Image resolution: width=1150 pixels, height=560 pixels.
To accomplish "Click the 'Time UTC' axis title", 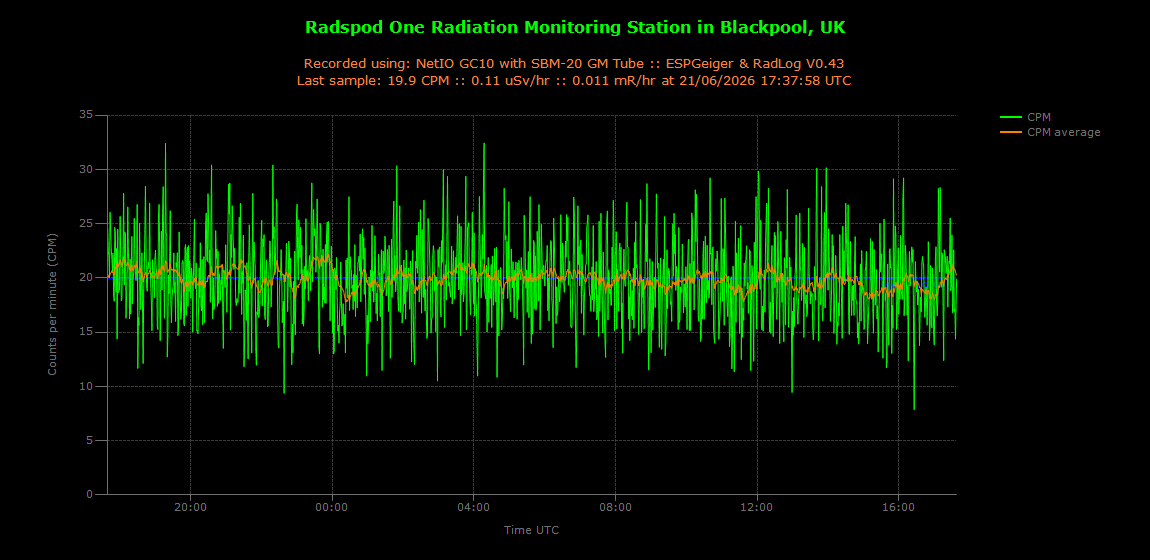I will click(x=532, y=529).
